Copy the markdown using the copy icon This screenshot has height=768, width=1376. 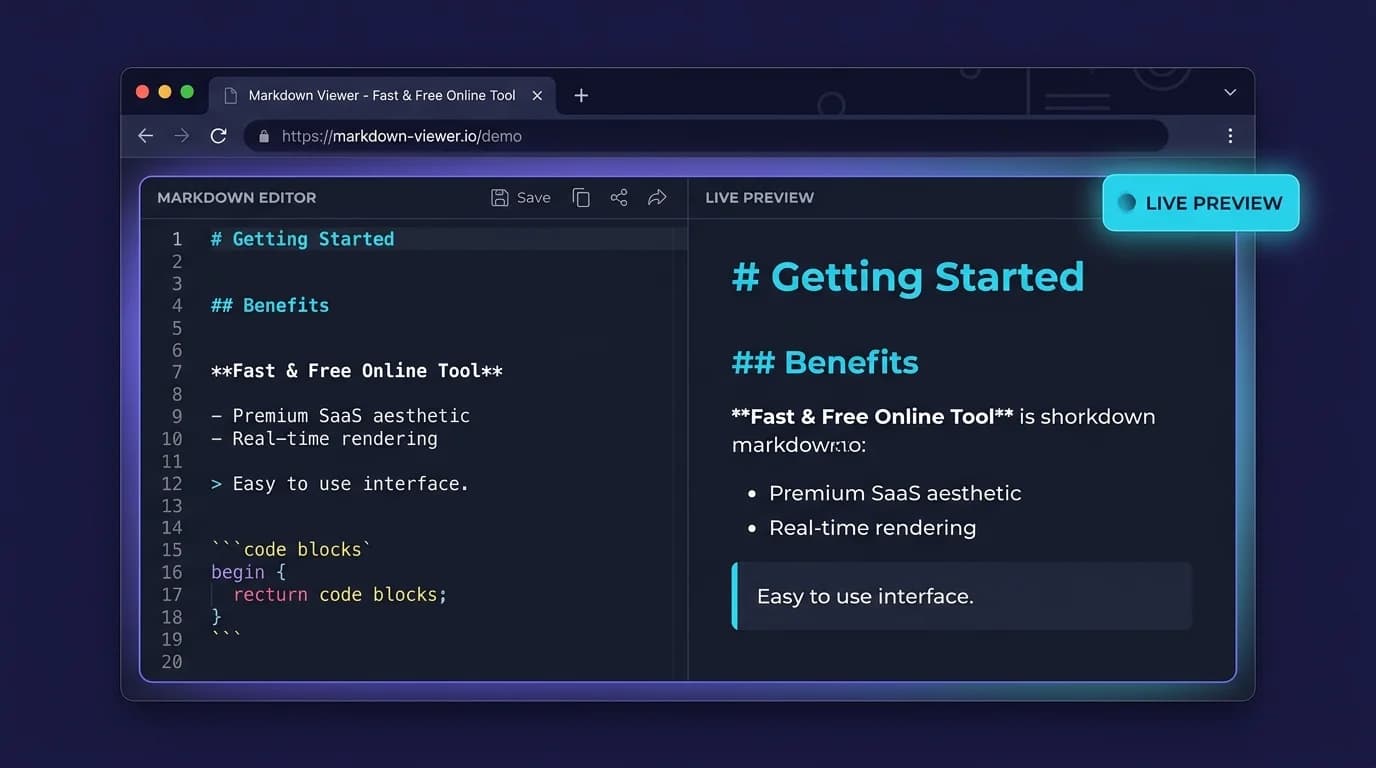tap(581, 197)
